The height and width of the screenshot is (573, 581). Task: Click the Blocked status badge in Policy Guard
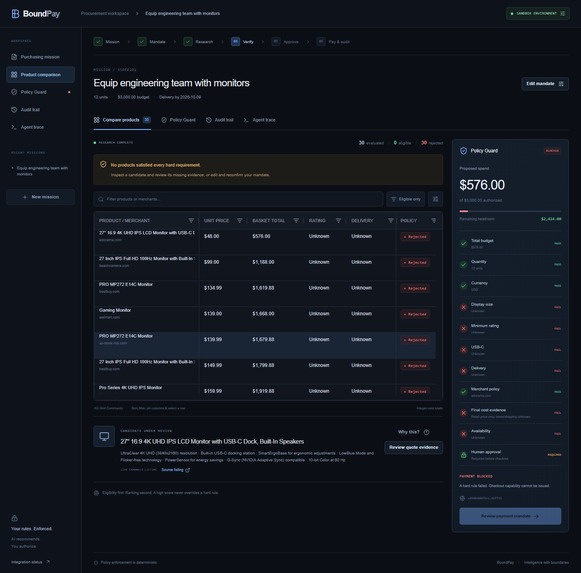pyautogui.click(x=552, y=151)
